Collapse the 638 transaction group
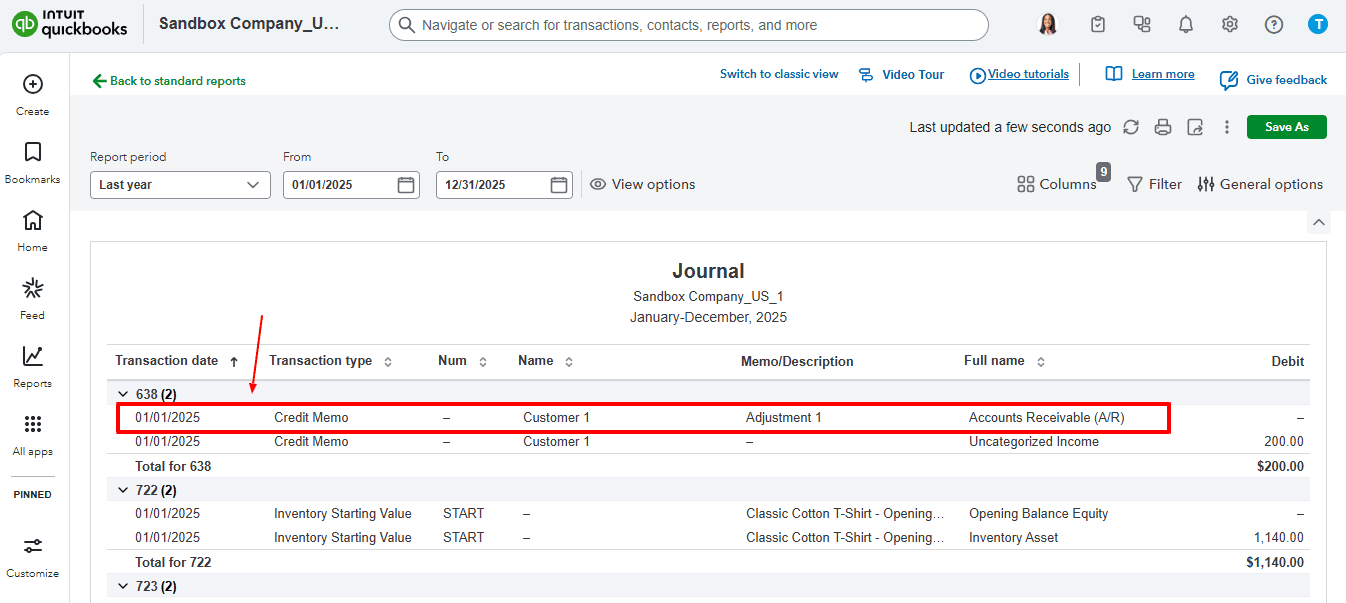The image size is (1346, 603). [123, 394]
